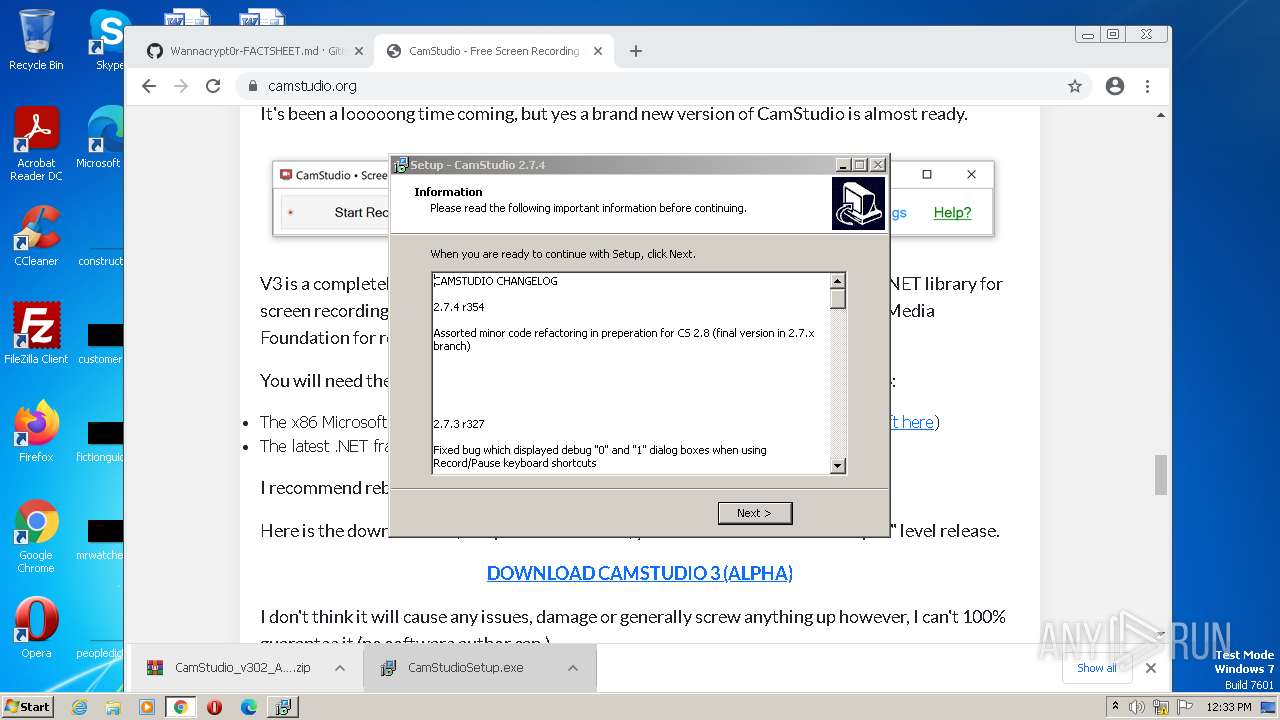Open a new Chrome tab
This screenshot has height=720, width=1280.
(636, 51)
